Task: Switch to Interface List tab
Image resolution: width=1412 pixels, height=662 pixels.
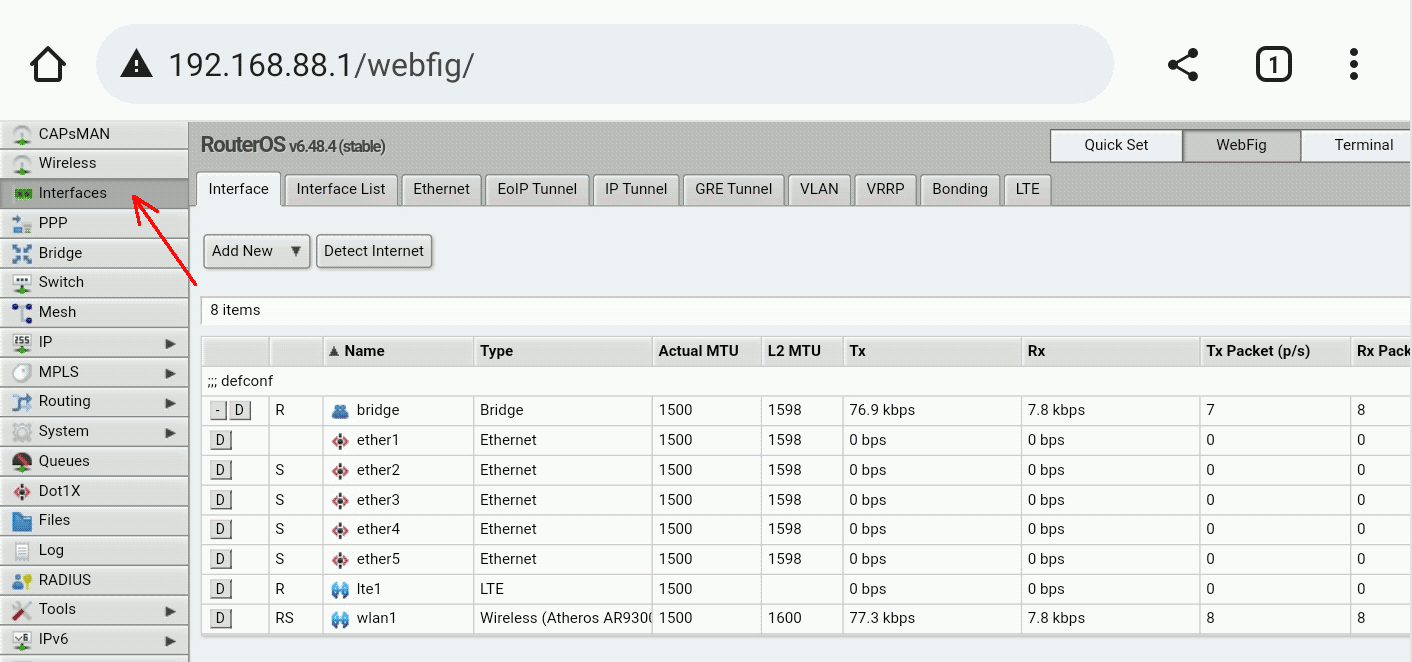Action: (341, 189)
